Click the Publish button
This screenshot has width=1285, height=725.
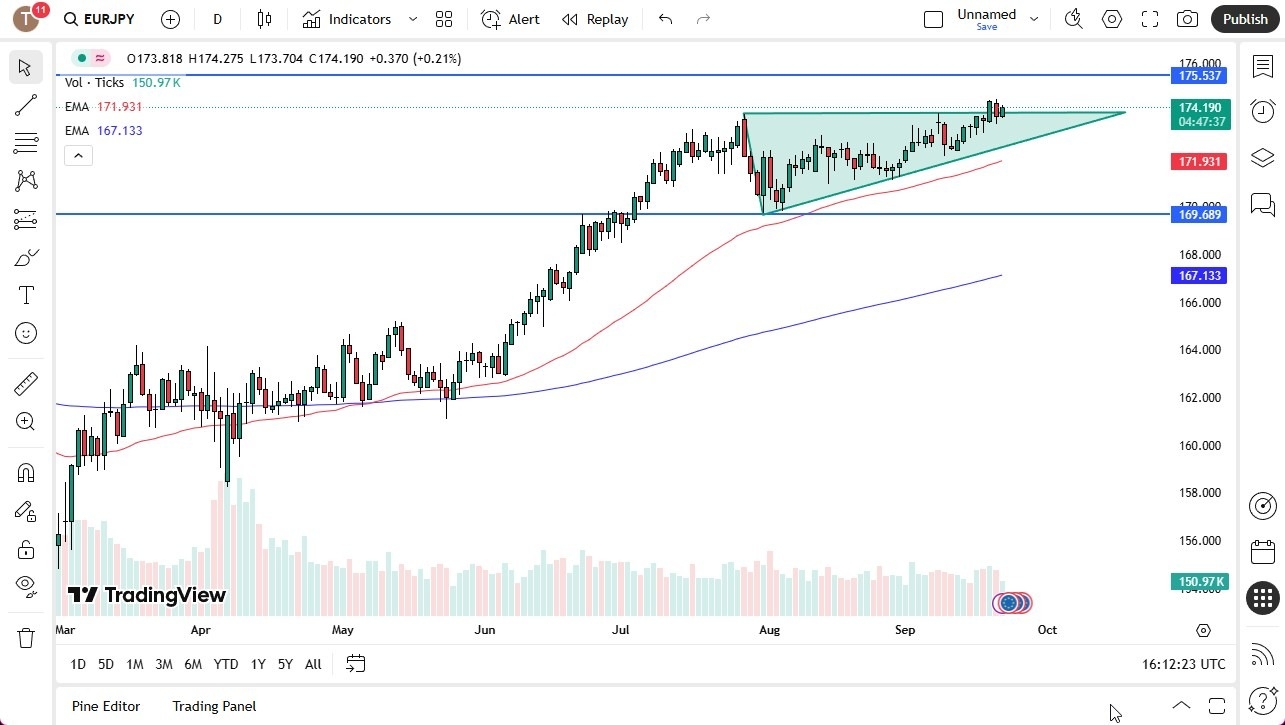[1244, 18]
